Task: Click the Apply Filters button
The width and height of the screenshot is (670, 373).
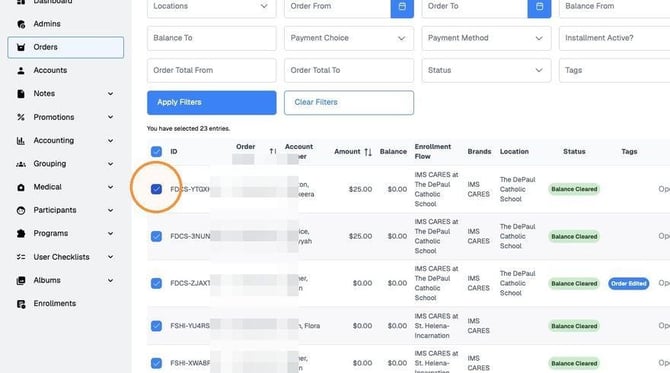Action: tap(212, 103)
